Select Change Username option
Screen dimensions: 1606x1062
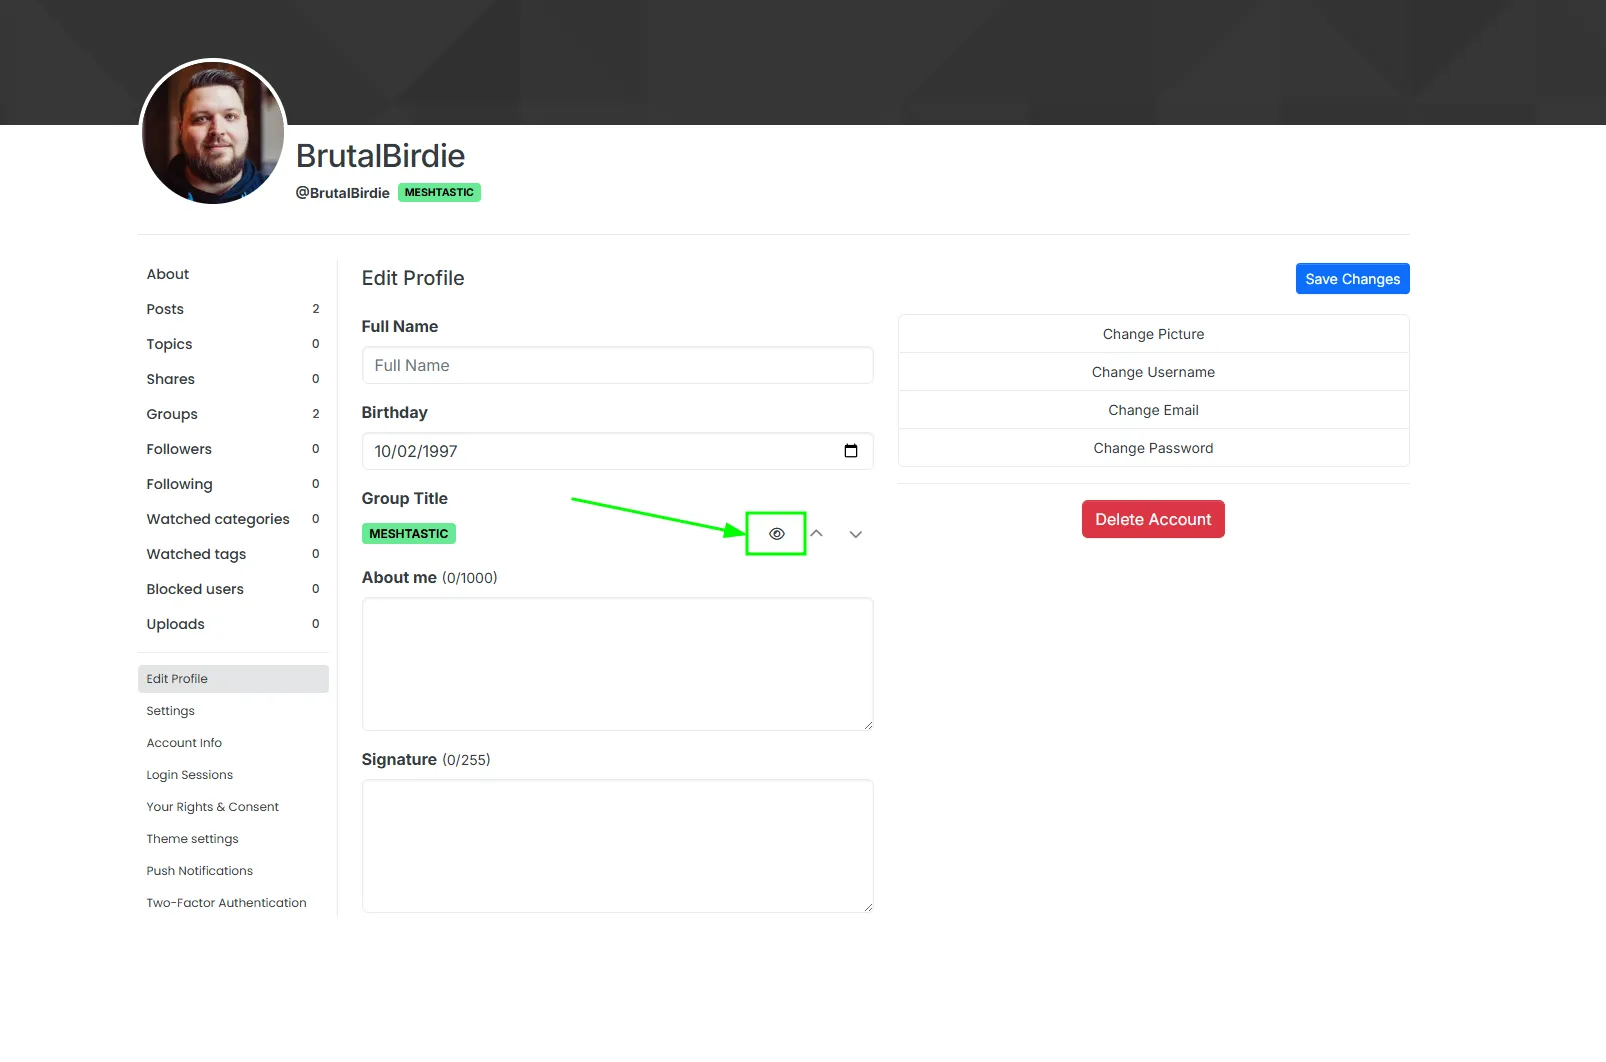click(x=1153, y=372)
